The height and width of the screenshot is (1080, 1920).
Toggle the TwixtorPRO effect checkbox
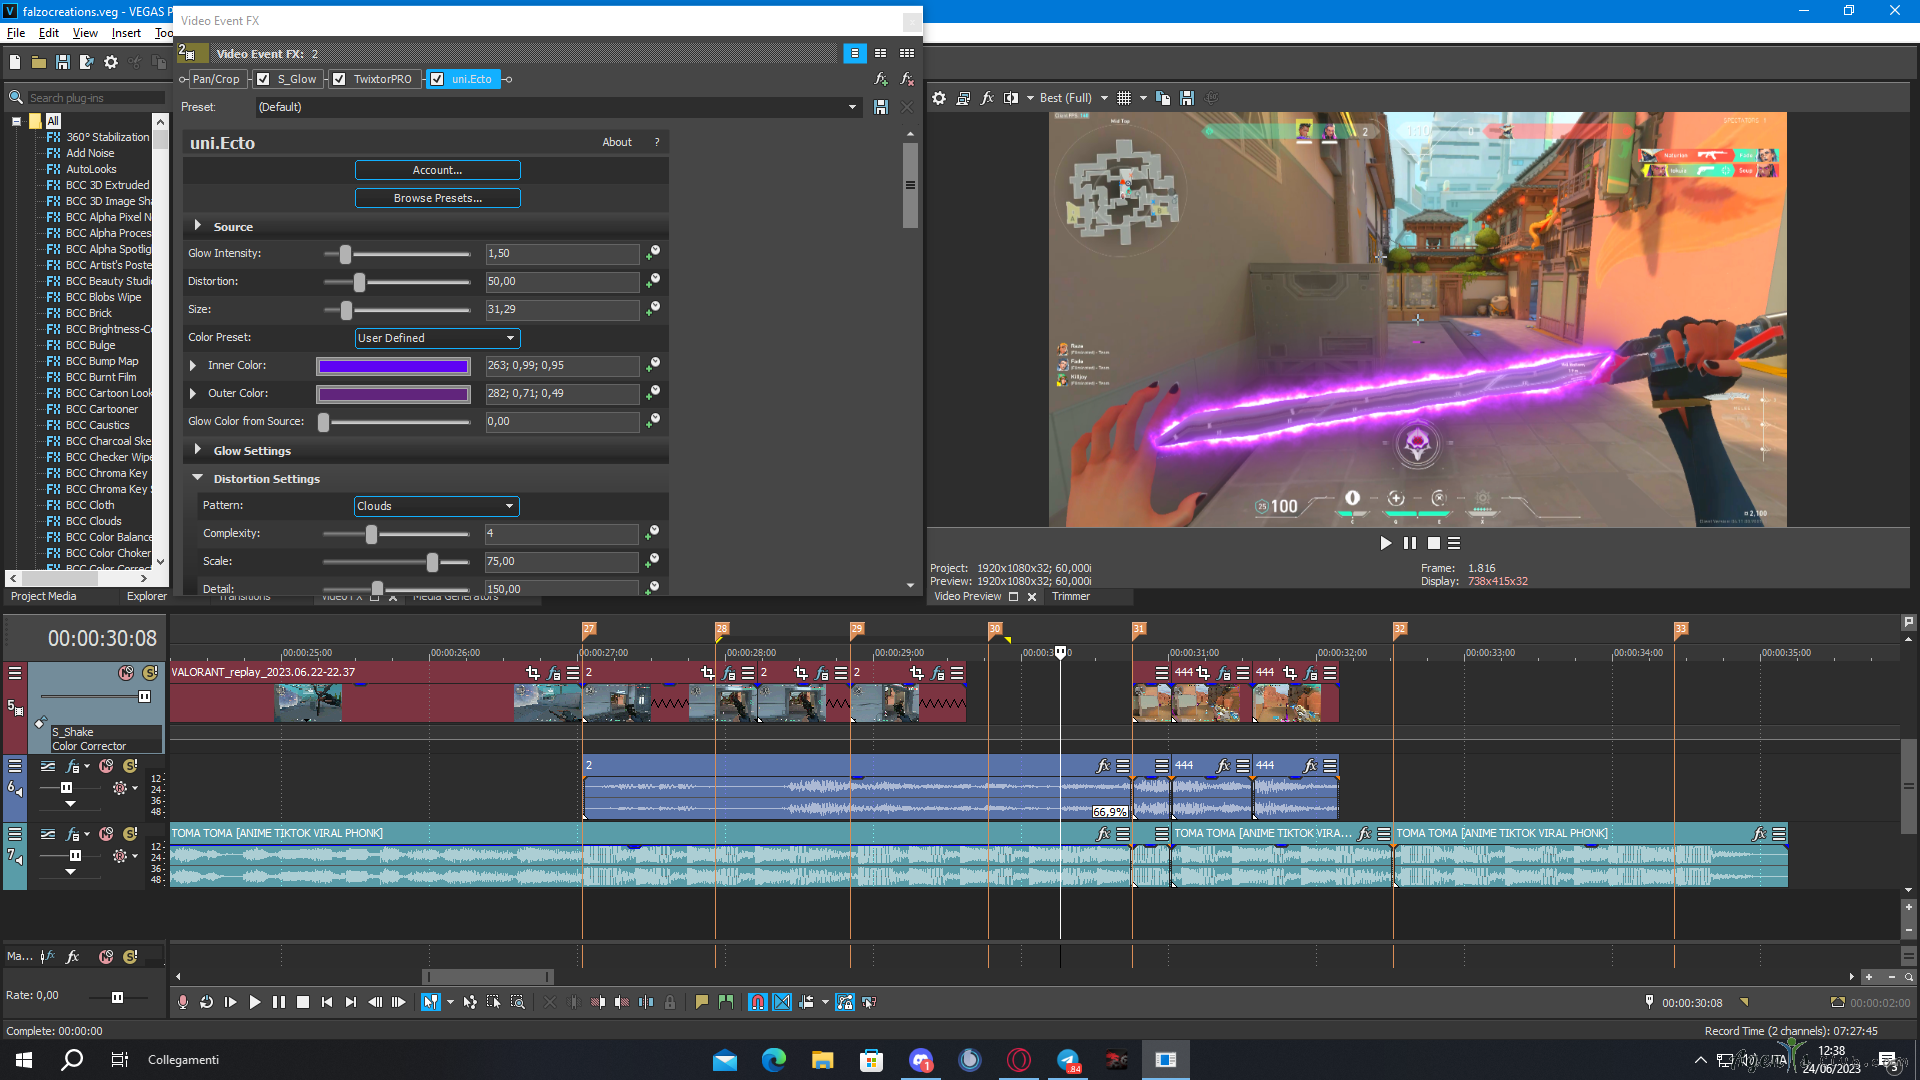pos(339,79)
